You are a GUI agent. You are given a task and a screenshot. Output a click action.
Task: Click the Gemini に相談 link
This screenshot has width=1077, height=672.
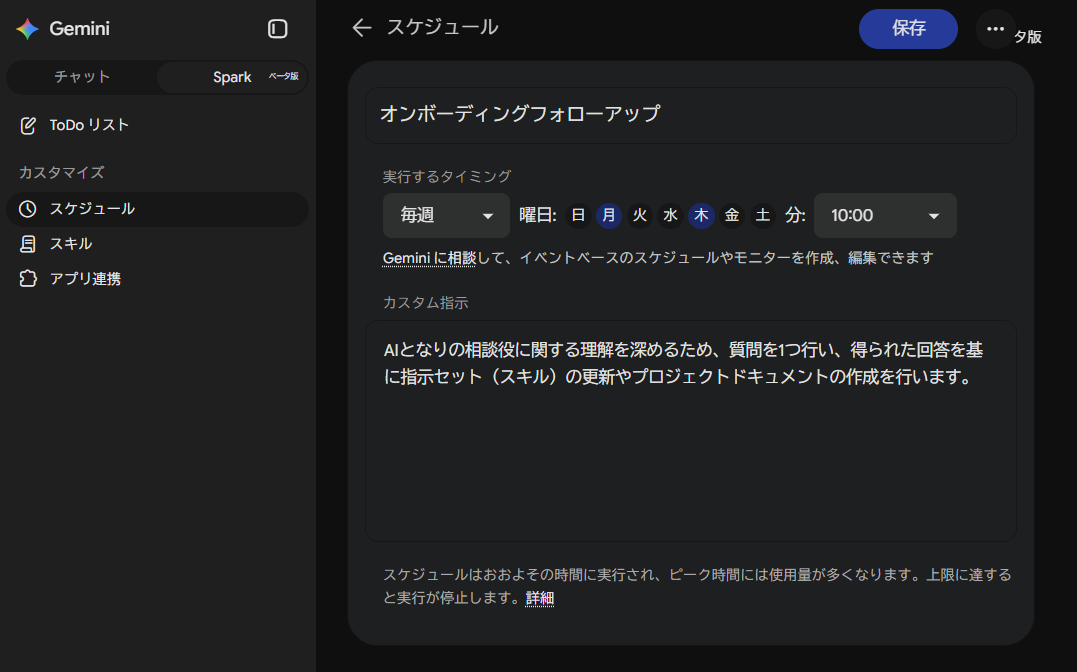click(x=429, y=258)
